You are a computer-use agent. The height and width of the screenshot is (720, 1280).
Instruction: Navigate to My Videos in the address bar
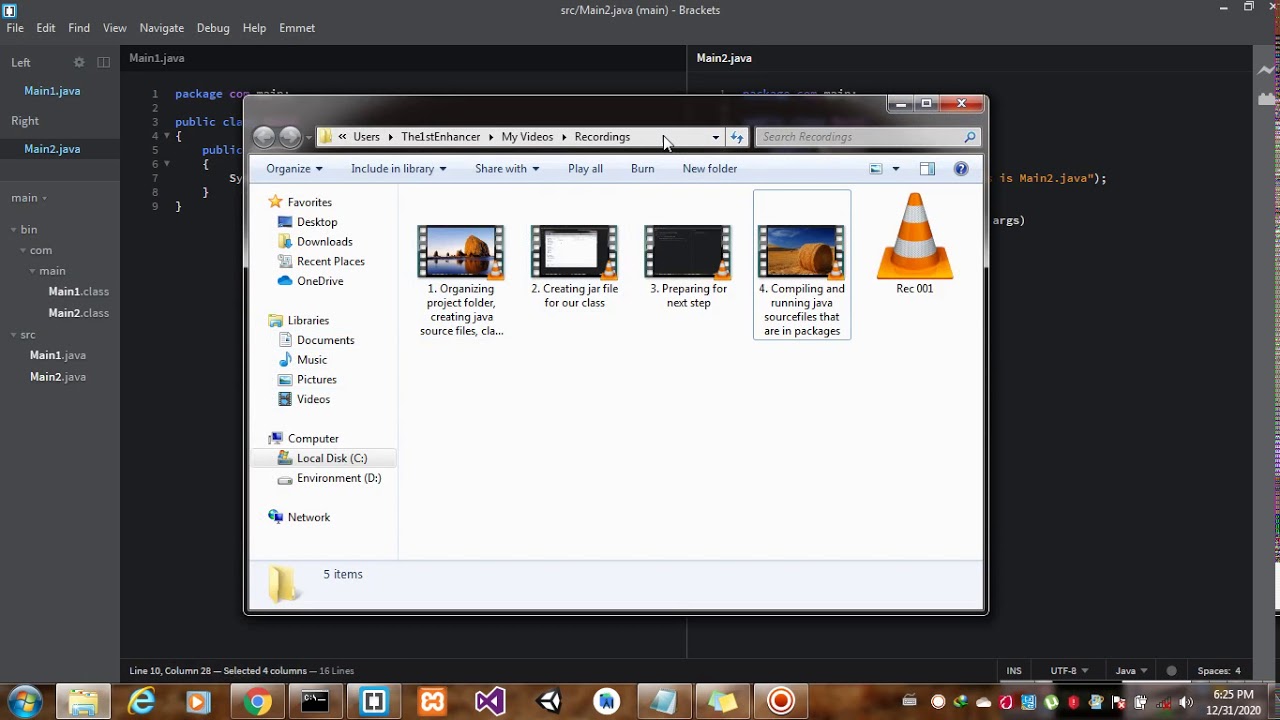coord(527,137)
